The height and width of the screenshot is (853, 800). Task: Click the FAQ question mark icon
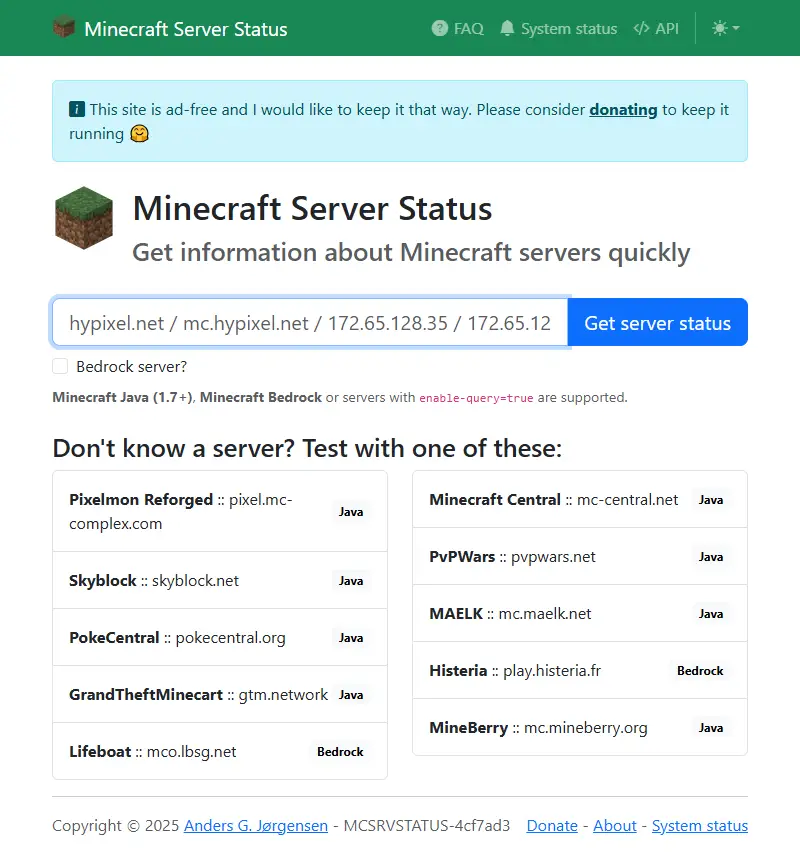[x=439, y=28]
